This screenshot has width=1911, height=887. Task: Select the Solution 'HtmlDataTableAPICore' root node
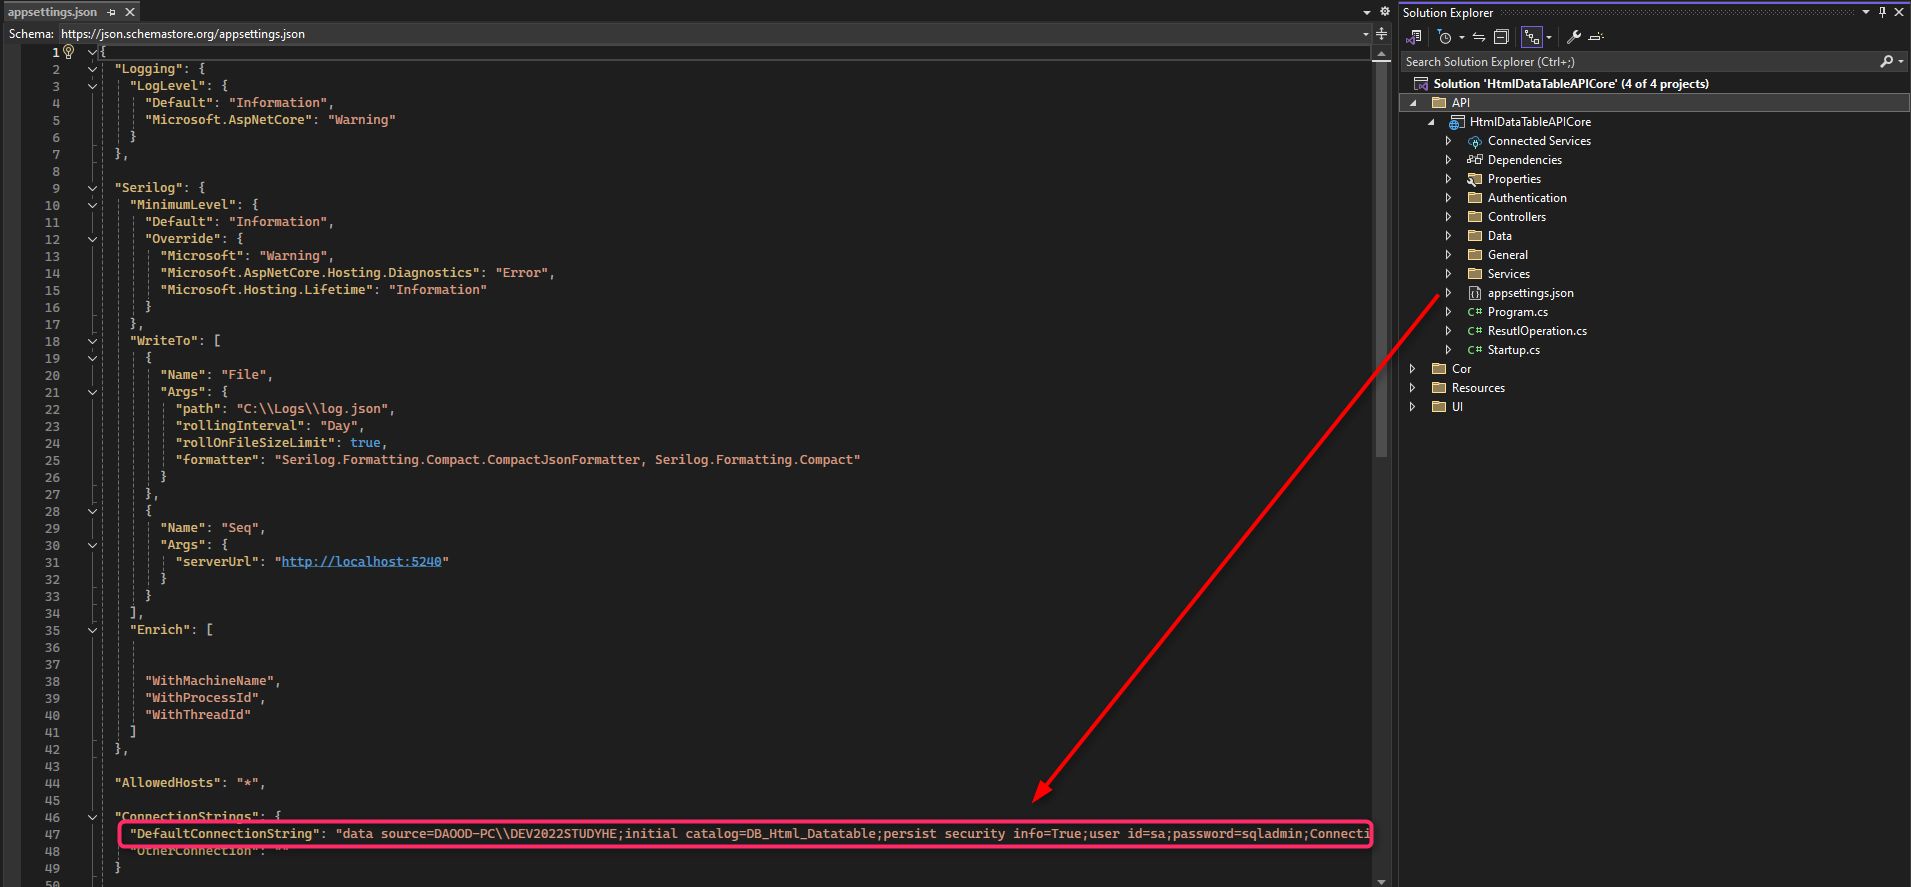pos(1570,84)
